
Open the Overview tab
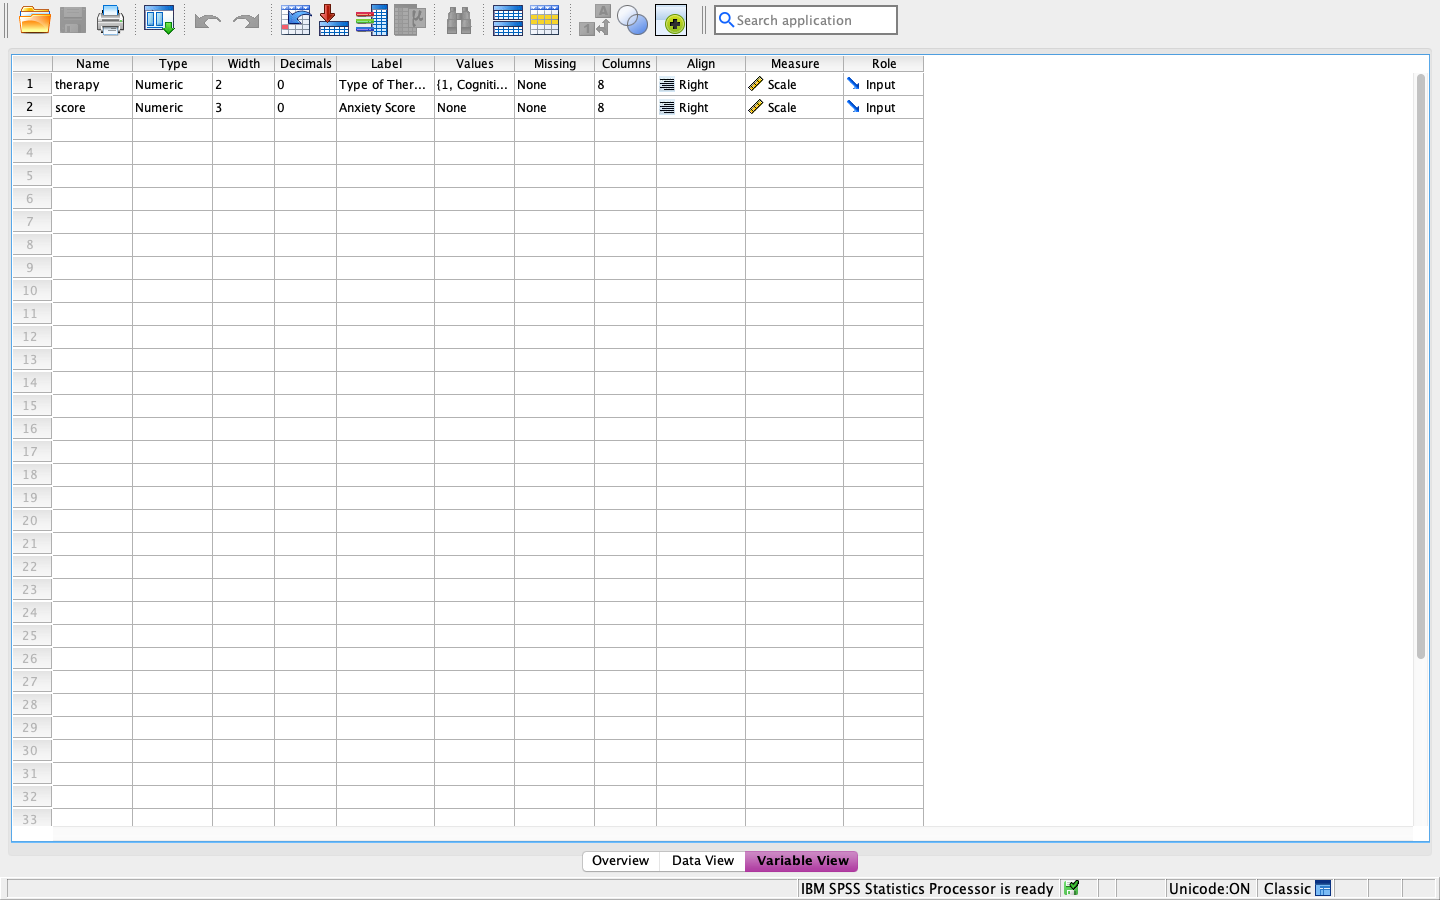(620, 861)
